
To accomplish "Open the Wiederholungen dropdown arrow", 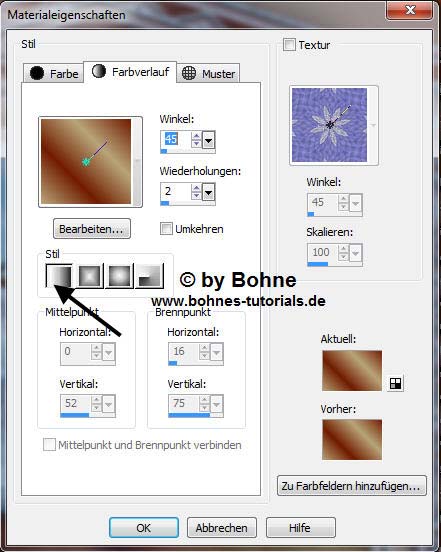I will point(209,193).
